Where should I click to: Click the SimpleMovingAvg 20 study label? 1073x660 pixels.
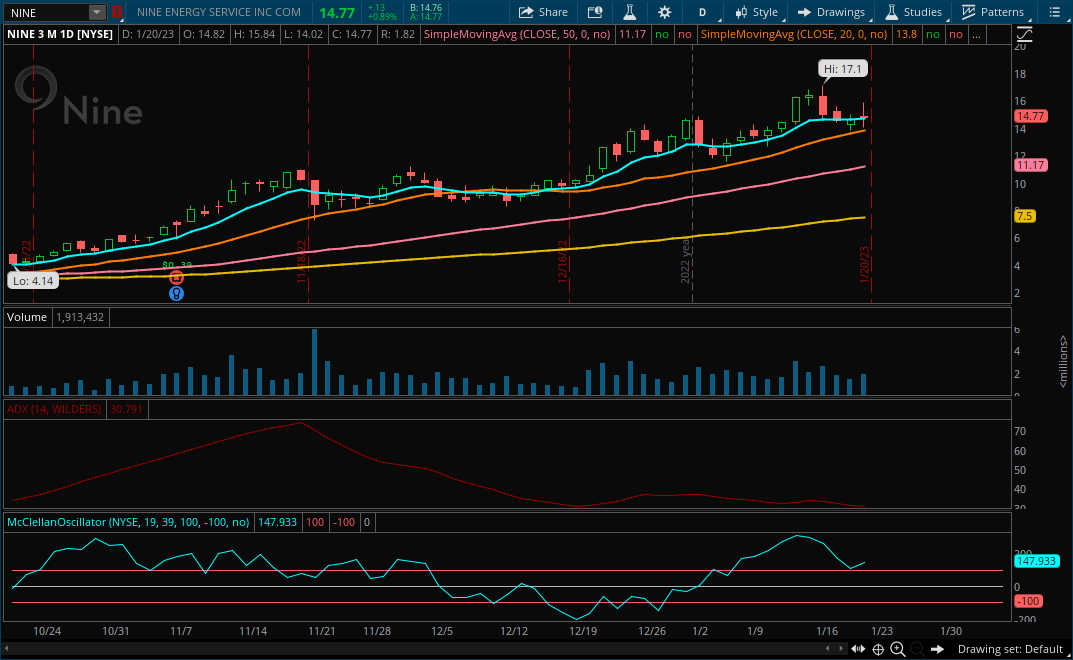tap(794, 34)
